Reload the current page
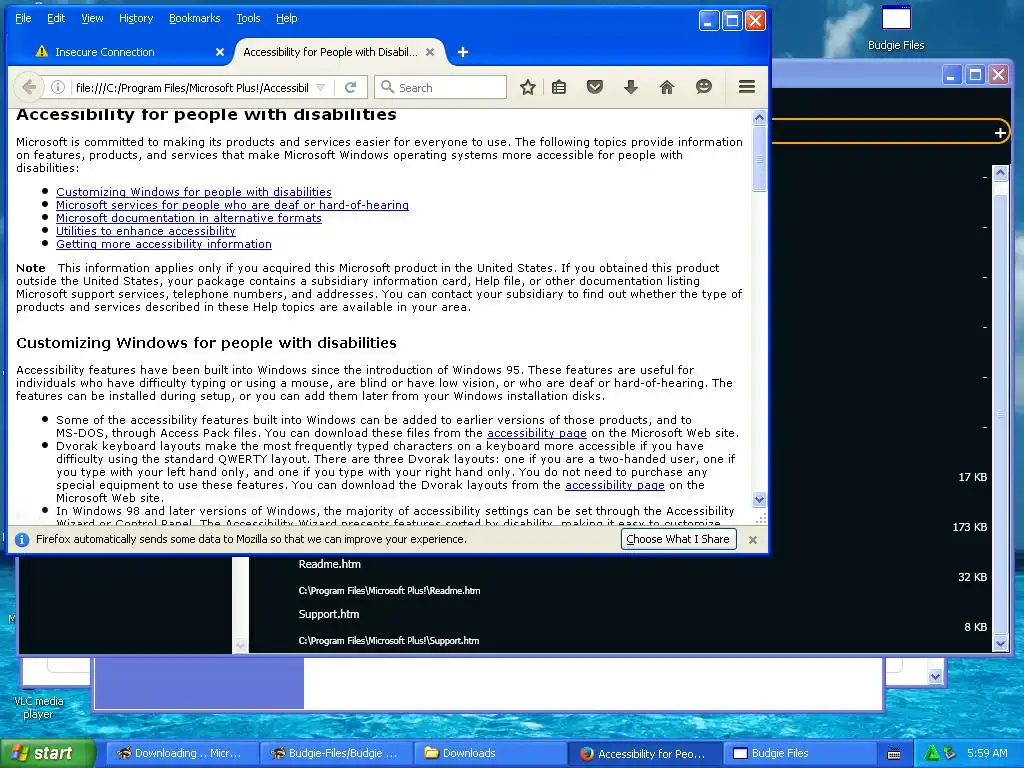 tap(351, 88)
